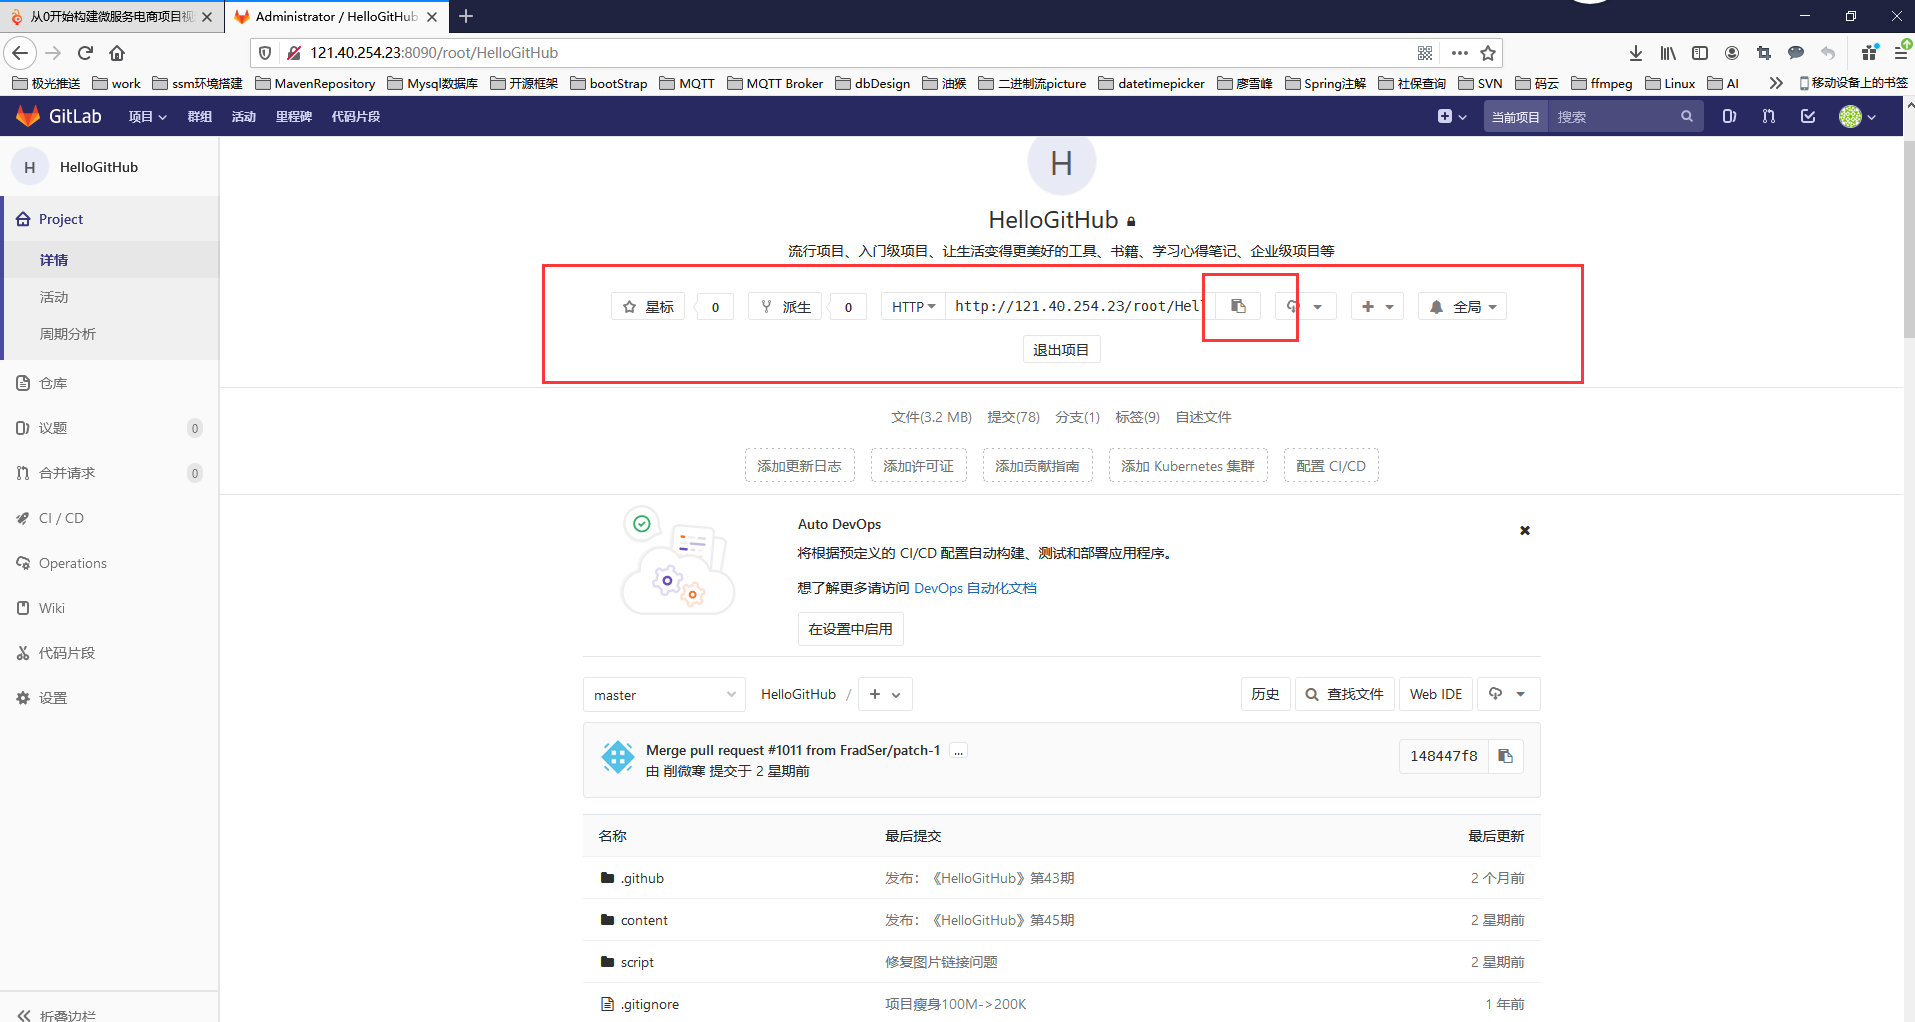The width and height of the screenshot is (1915, 1022).
Task: Click 配置 CI/CD button
Action: pos(1331,465)
